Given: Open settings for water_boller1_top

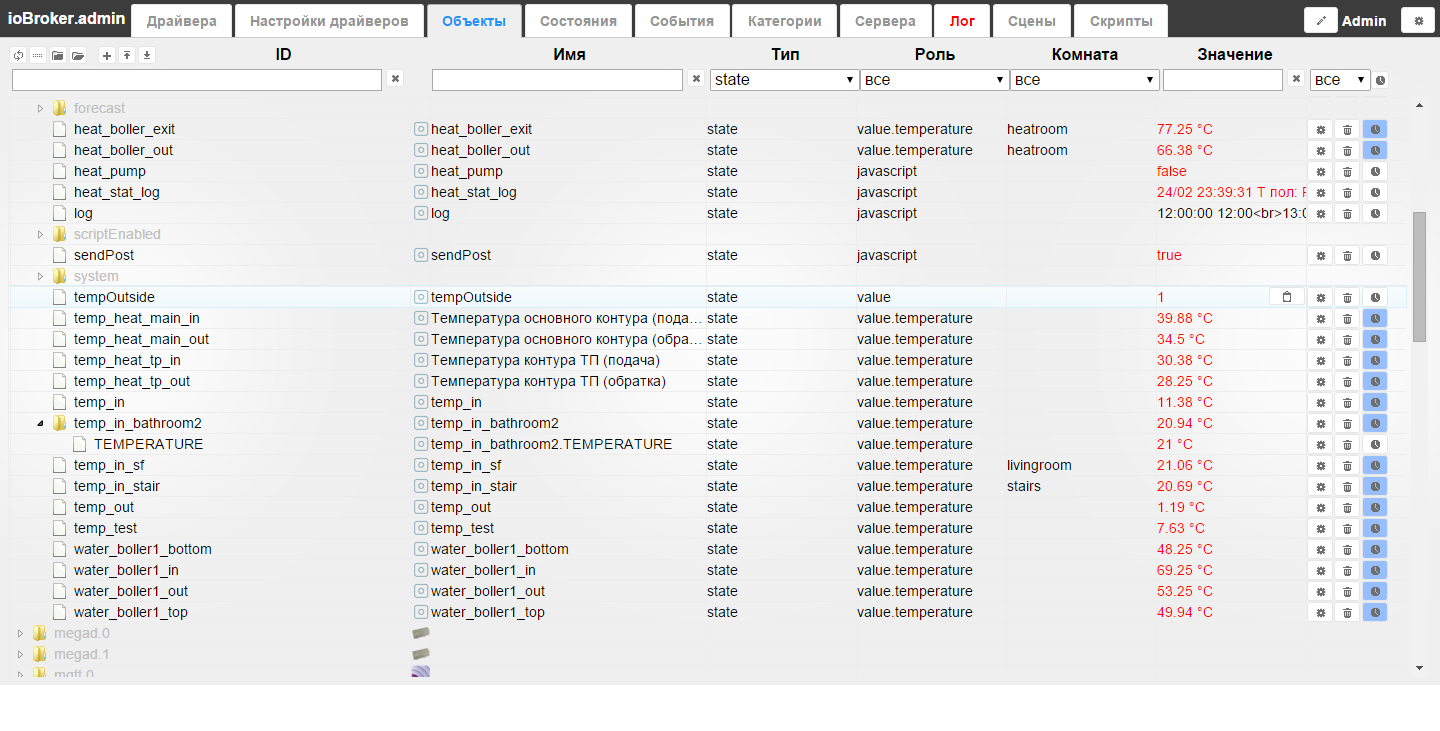Looking at the screenshot, I should 1320,612.
